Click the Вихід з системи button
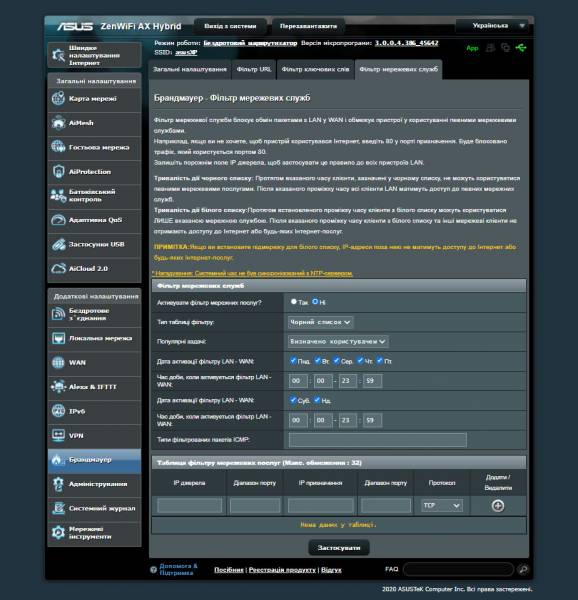Screen dimensions: 578x600 230,26
